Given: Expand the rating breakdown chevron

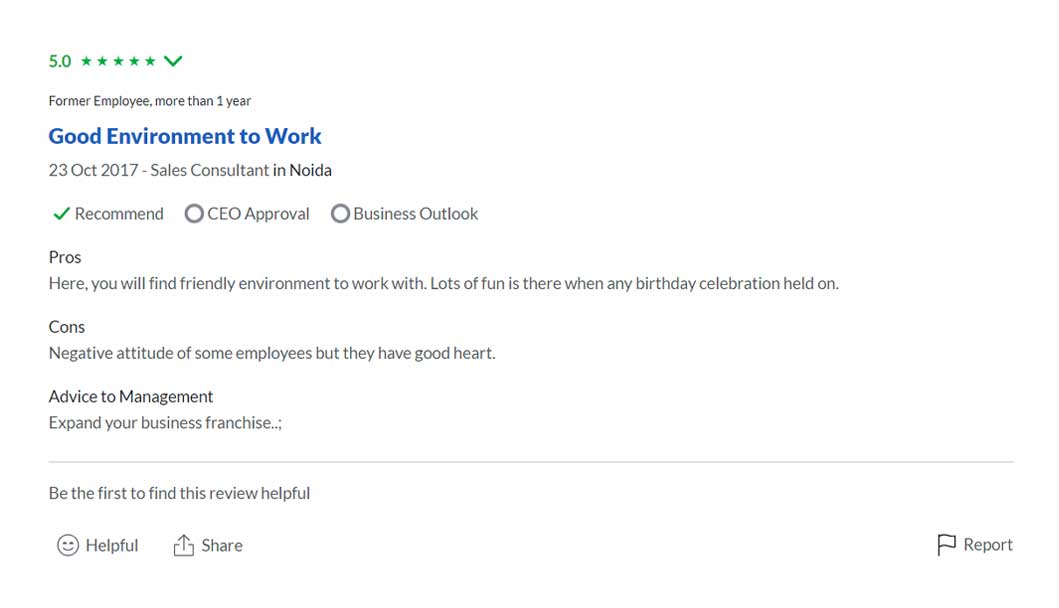Looking at the screenshot, I should click(x=173, y=61).
